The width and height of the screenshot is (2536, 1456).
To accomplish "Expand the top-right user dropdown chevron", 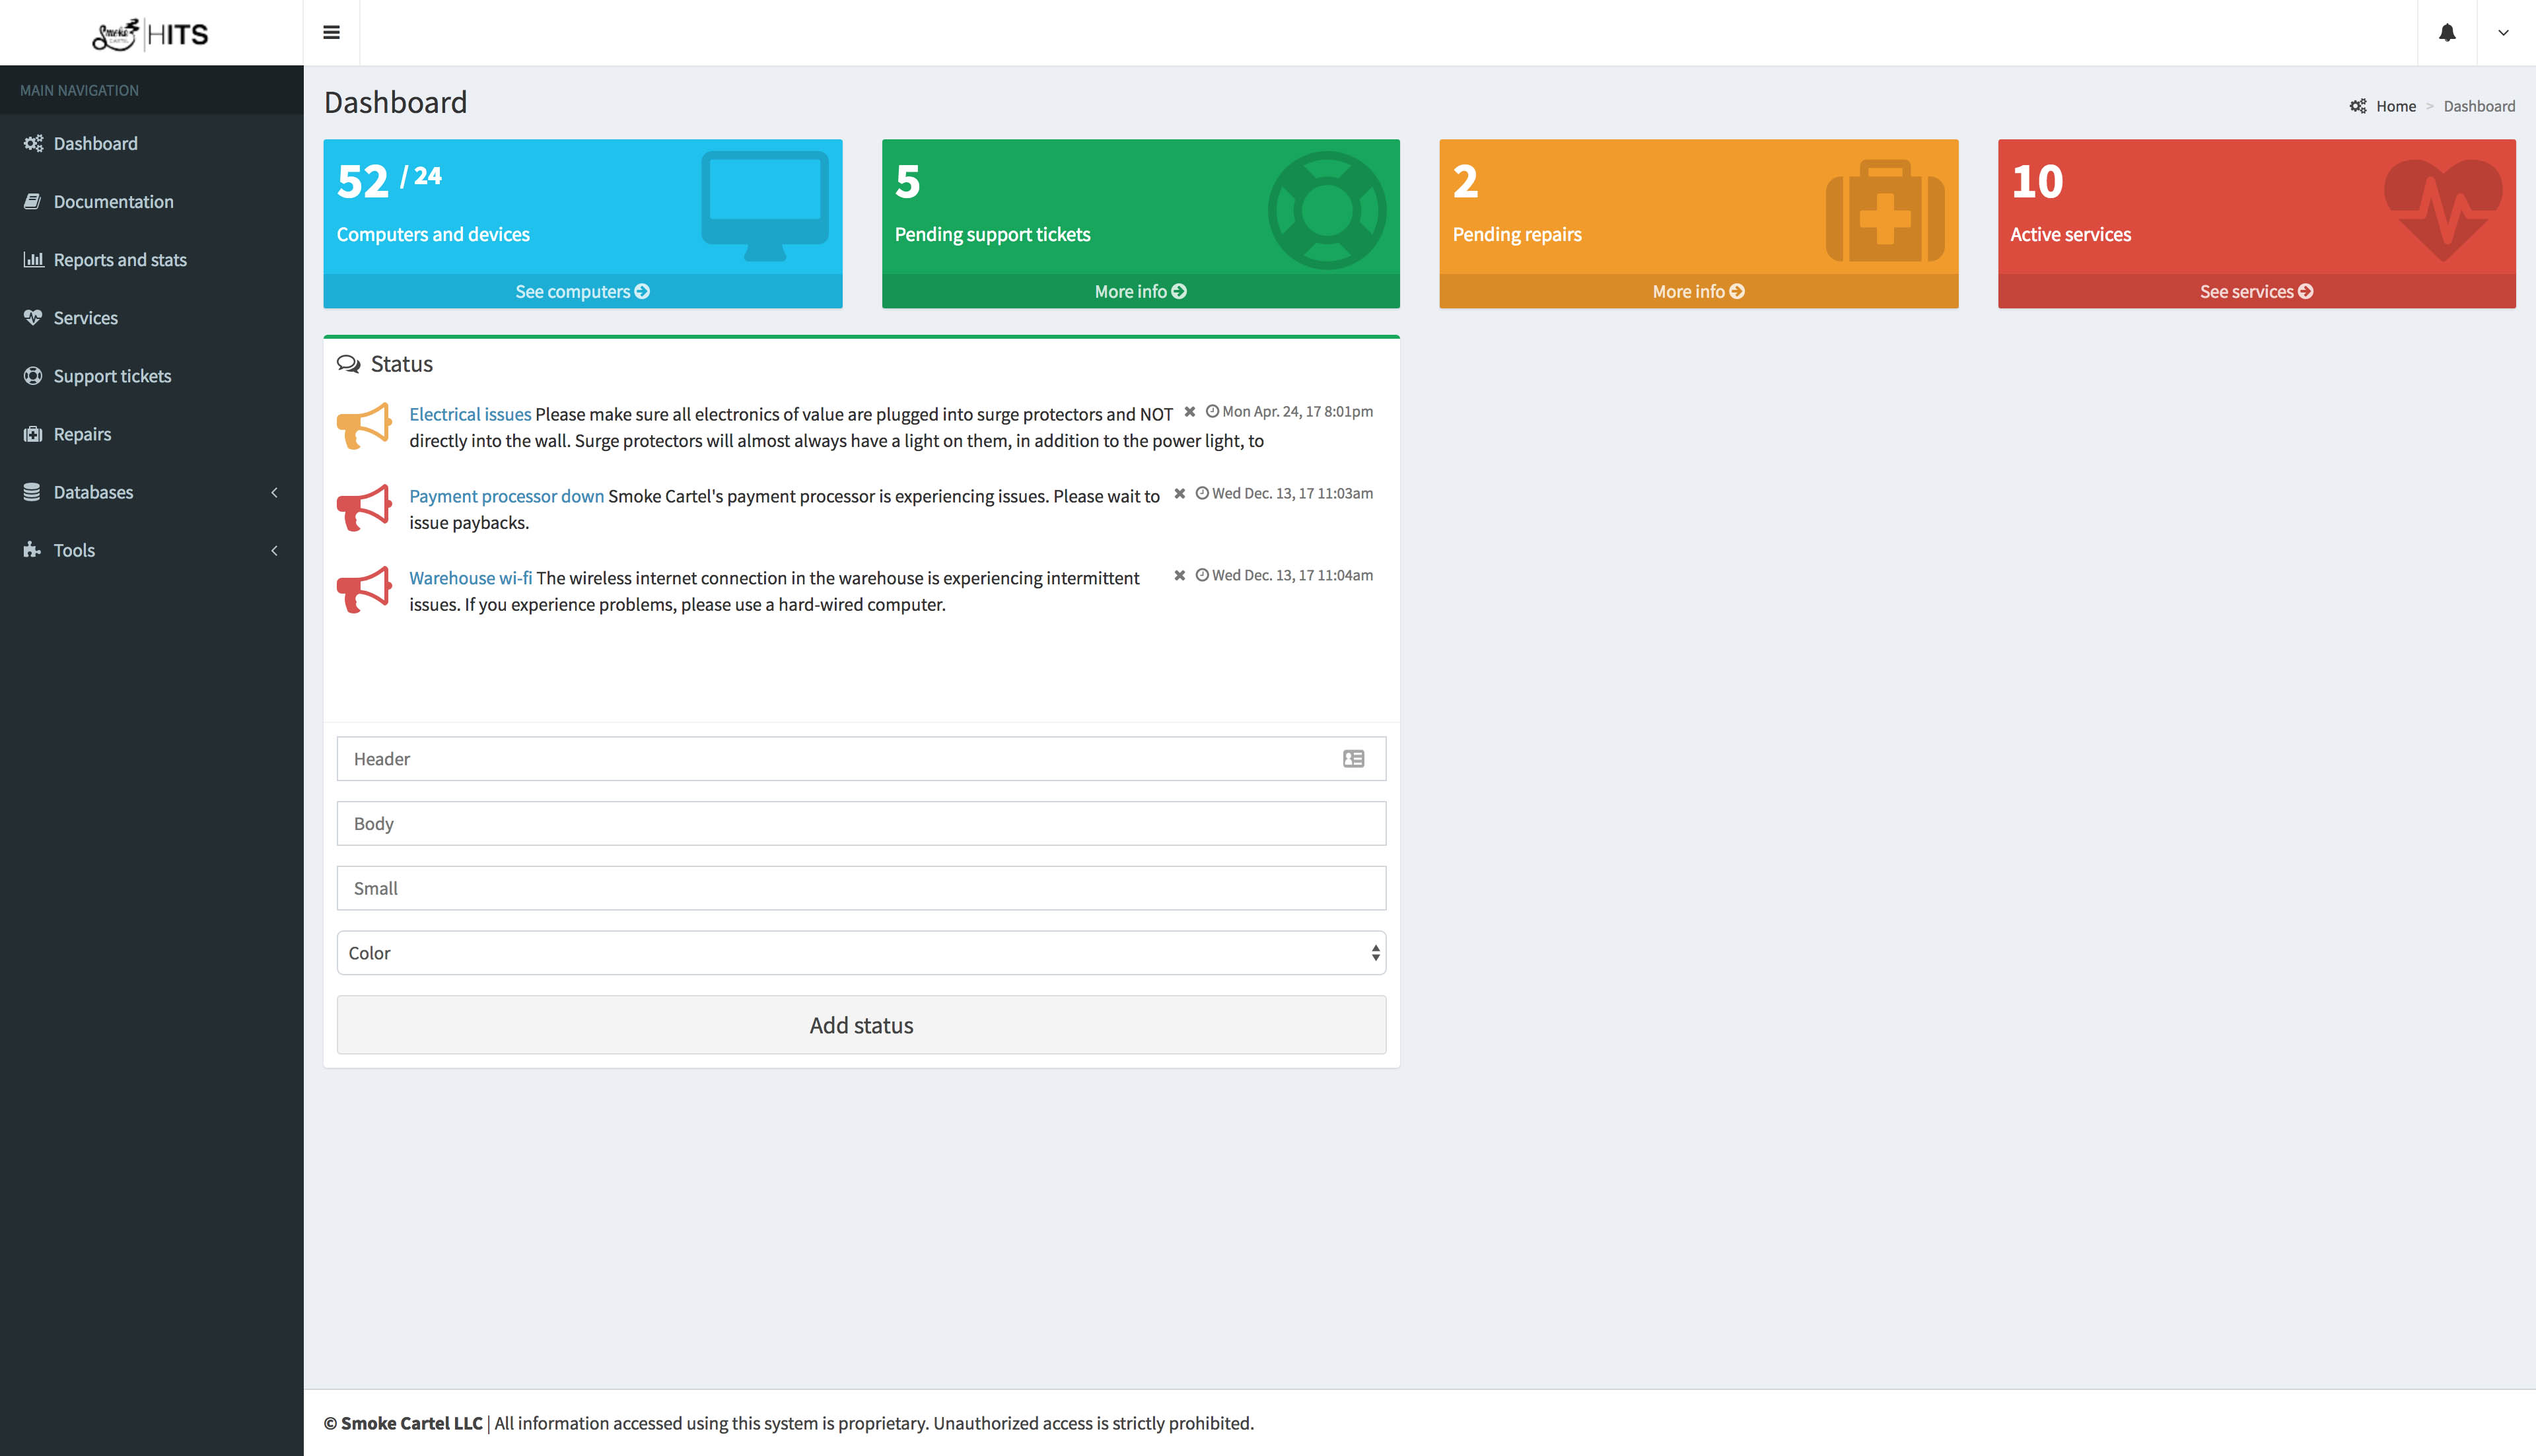I will pyautogui.click(x=2503, y=33).
